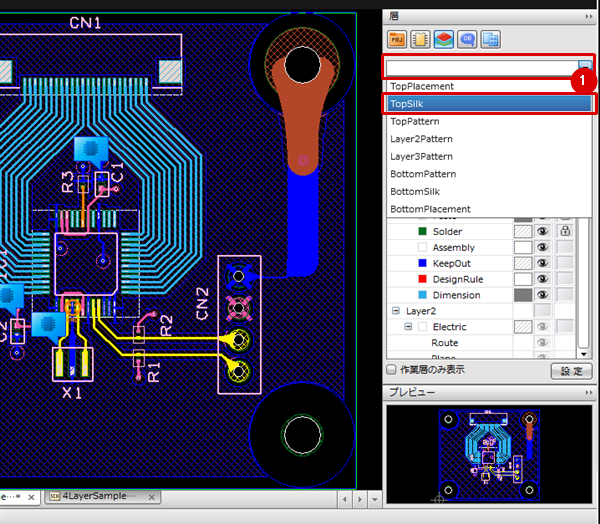Click CN1 silk label on board
The height and width of the screenshot is (524, 600).
(85, 23)
